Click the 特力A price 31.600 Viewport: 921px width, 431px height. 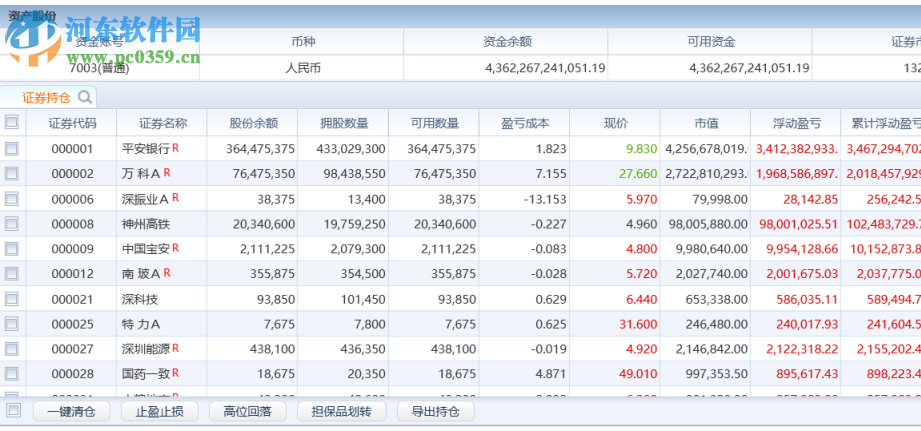click(x=638, y=324)
